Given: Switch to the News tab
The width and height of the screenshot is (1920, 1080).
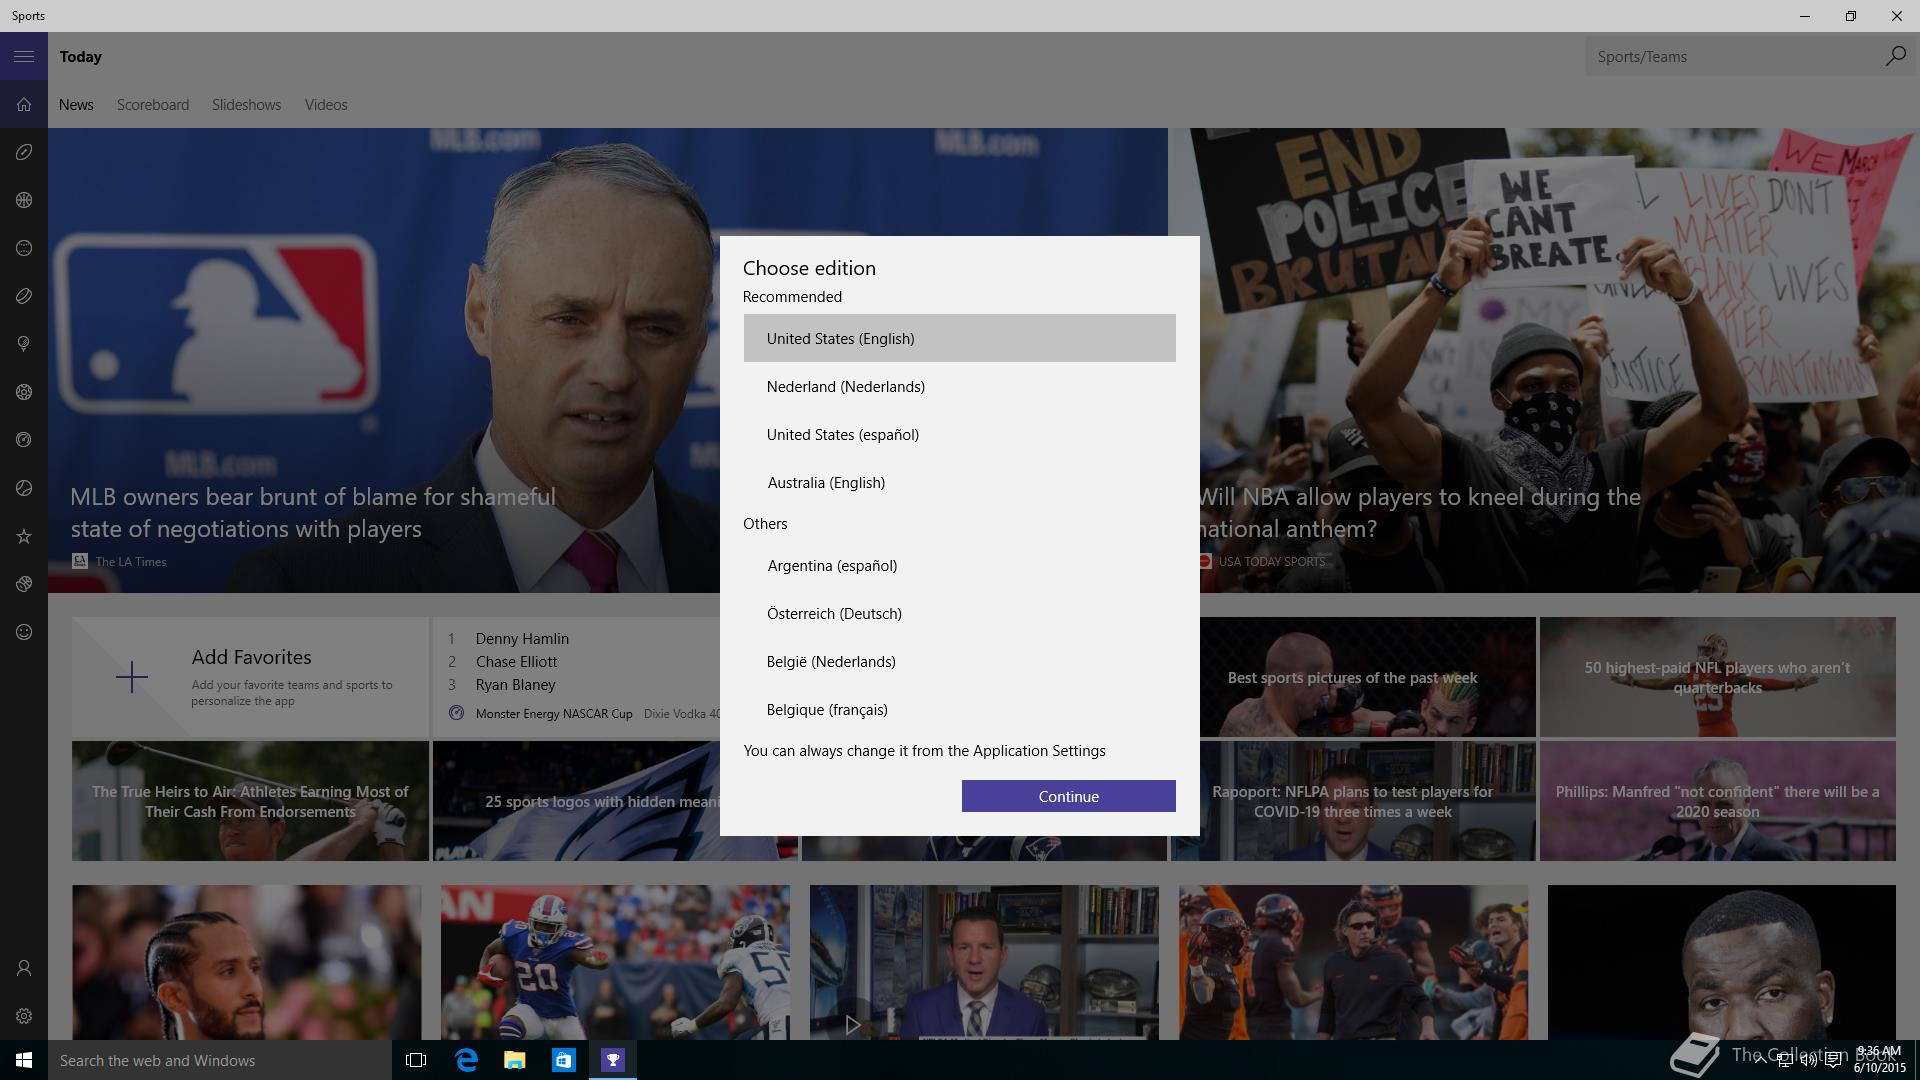Looking at the screenshot, I should (76, 105).
